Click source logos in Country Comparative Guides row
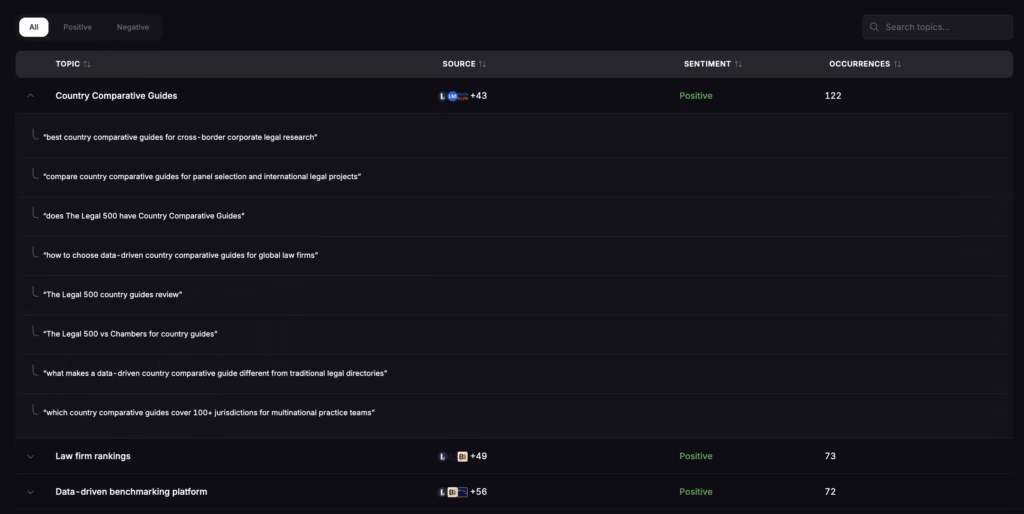The image size is (1024, 514). (453, 96)
